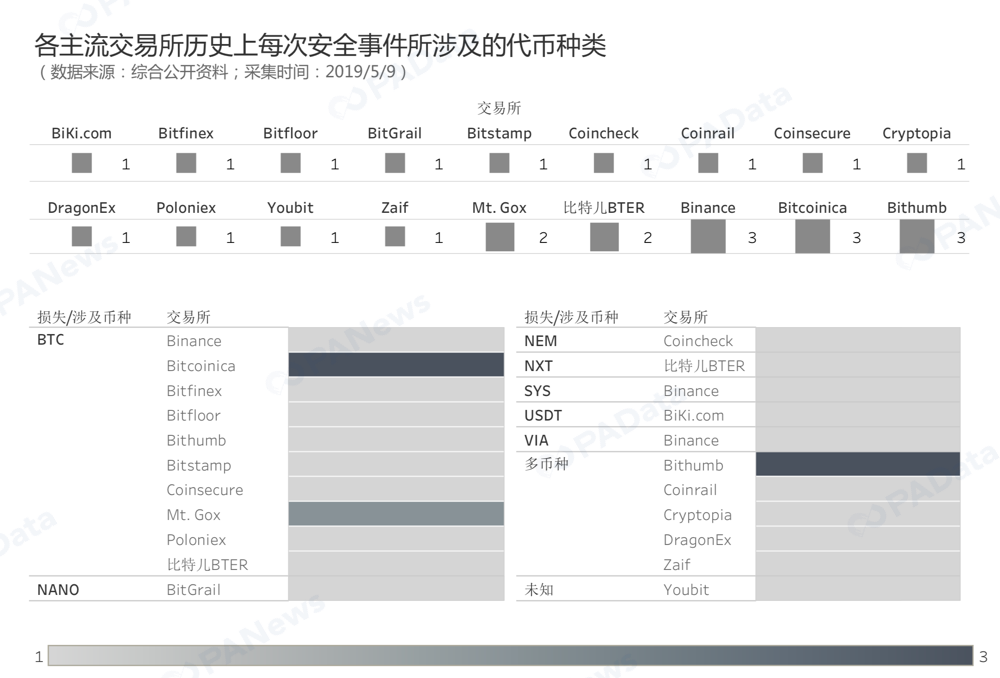Click the large gray square under Binance
This screenshot has width=1000, height=678.
[x=708, y=237]
